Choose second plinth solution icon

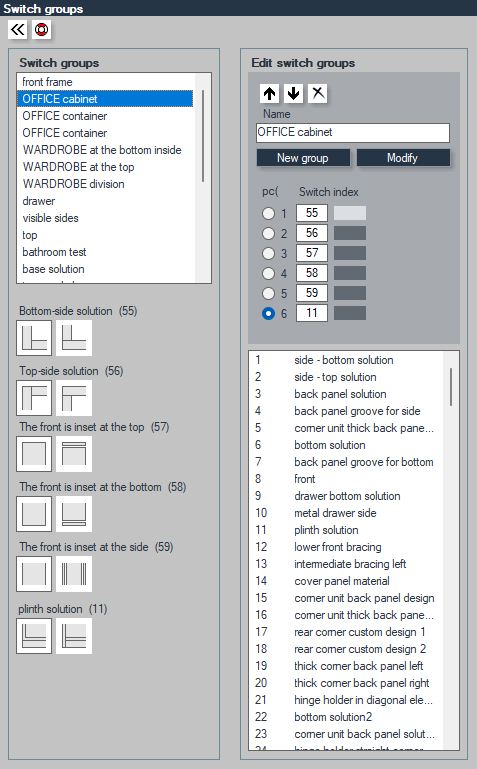tap(74, 636)
